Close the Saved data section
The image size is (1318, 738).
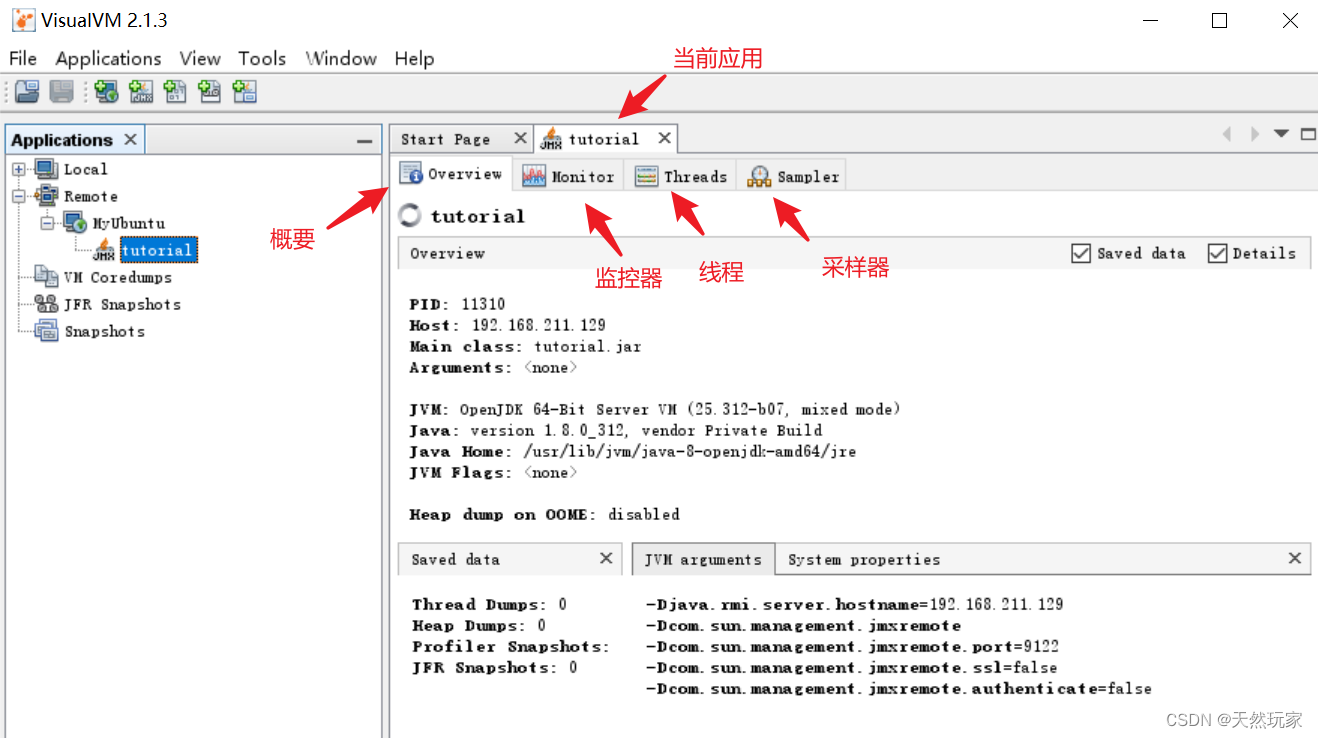(x=606, y=558)
